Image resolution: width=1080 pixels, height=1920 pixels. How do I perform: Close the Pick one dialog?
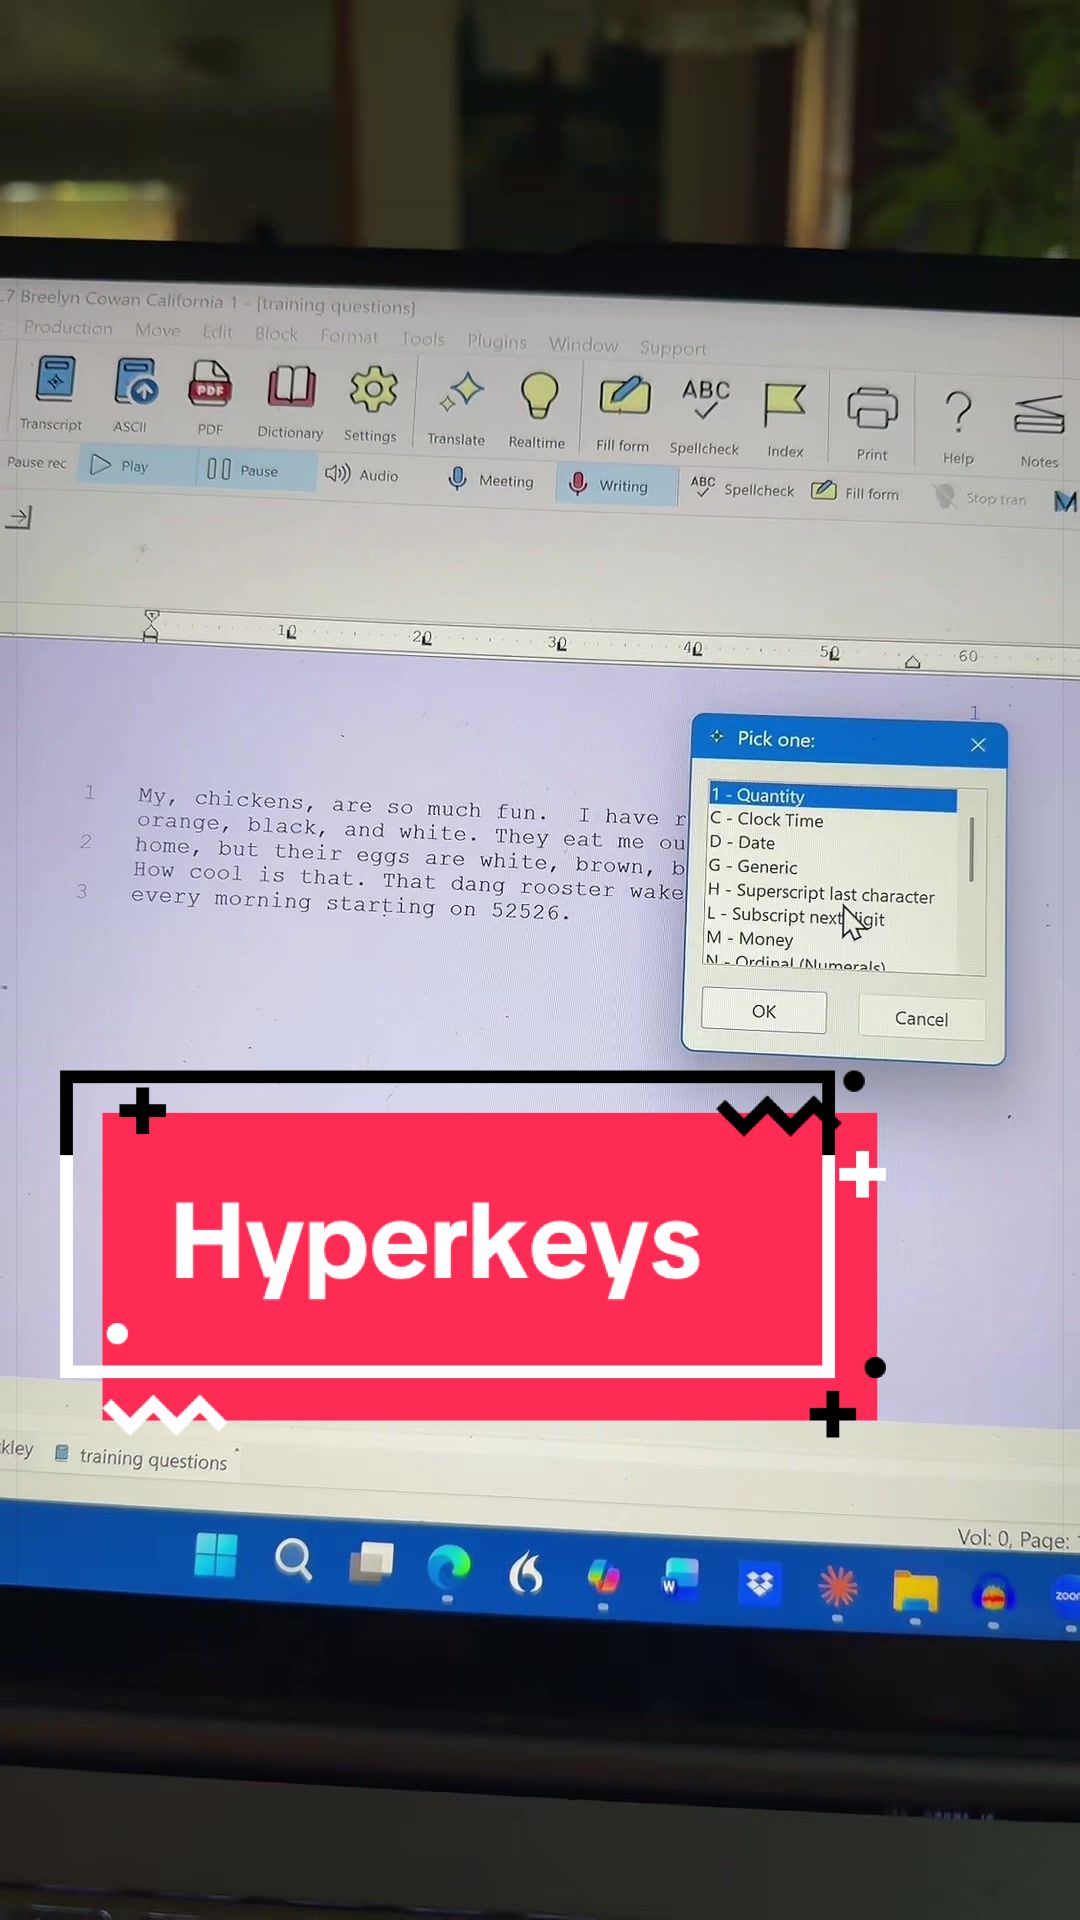pos(978,744)
